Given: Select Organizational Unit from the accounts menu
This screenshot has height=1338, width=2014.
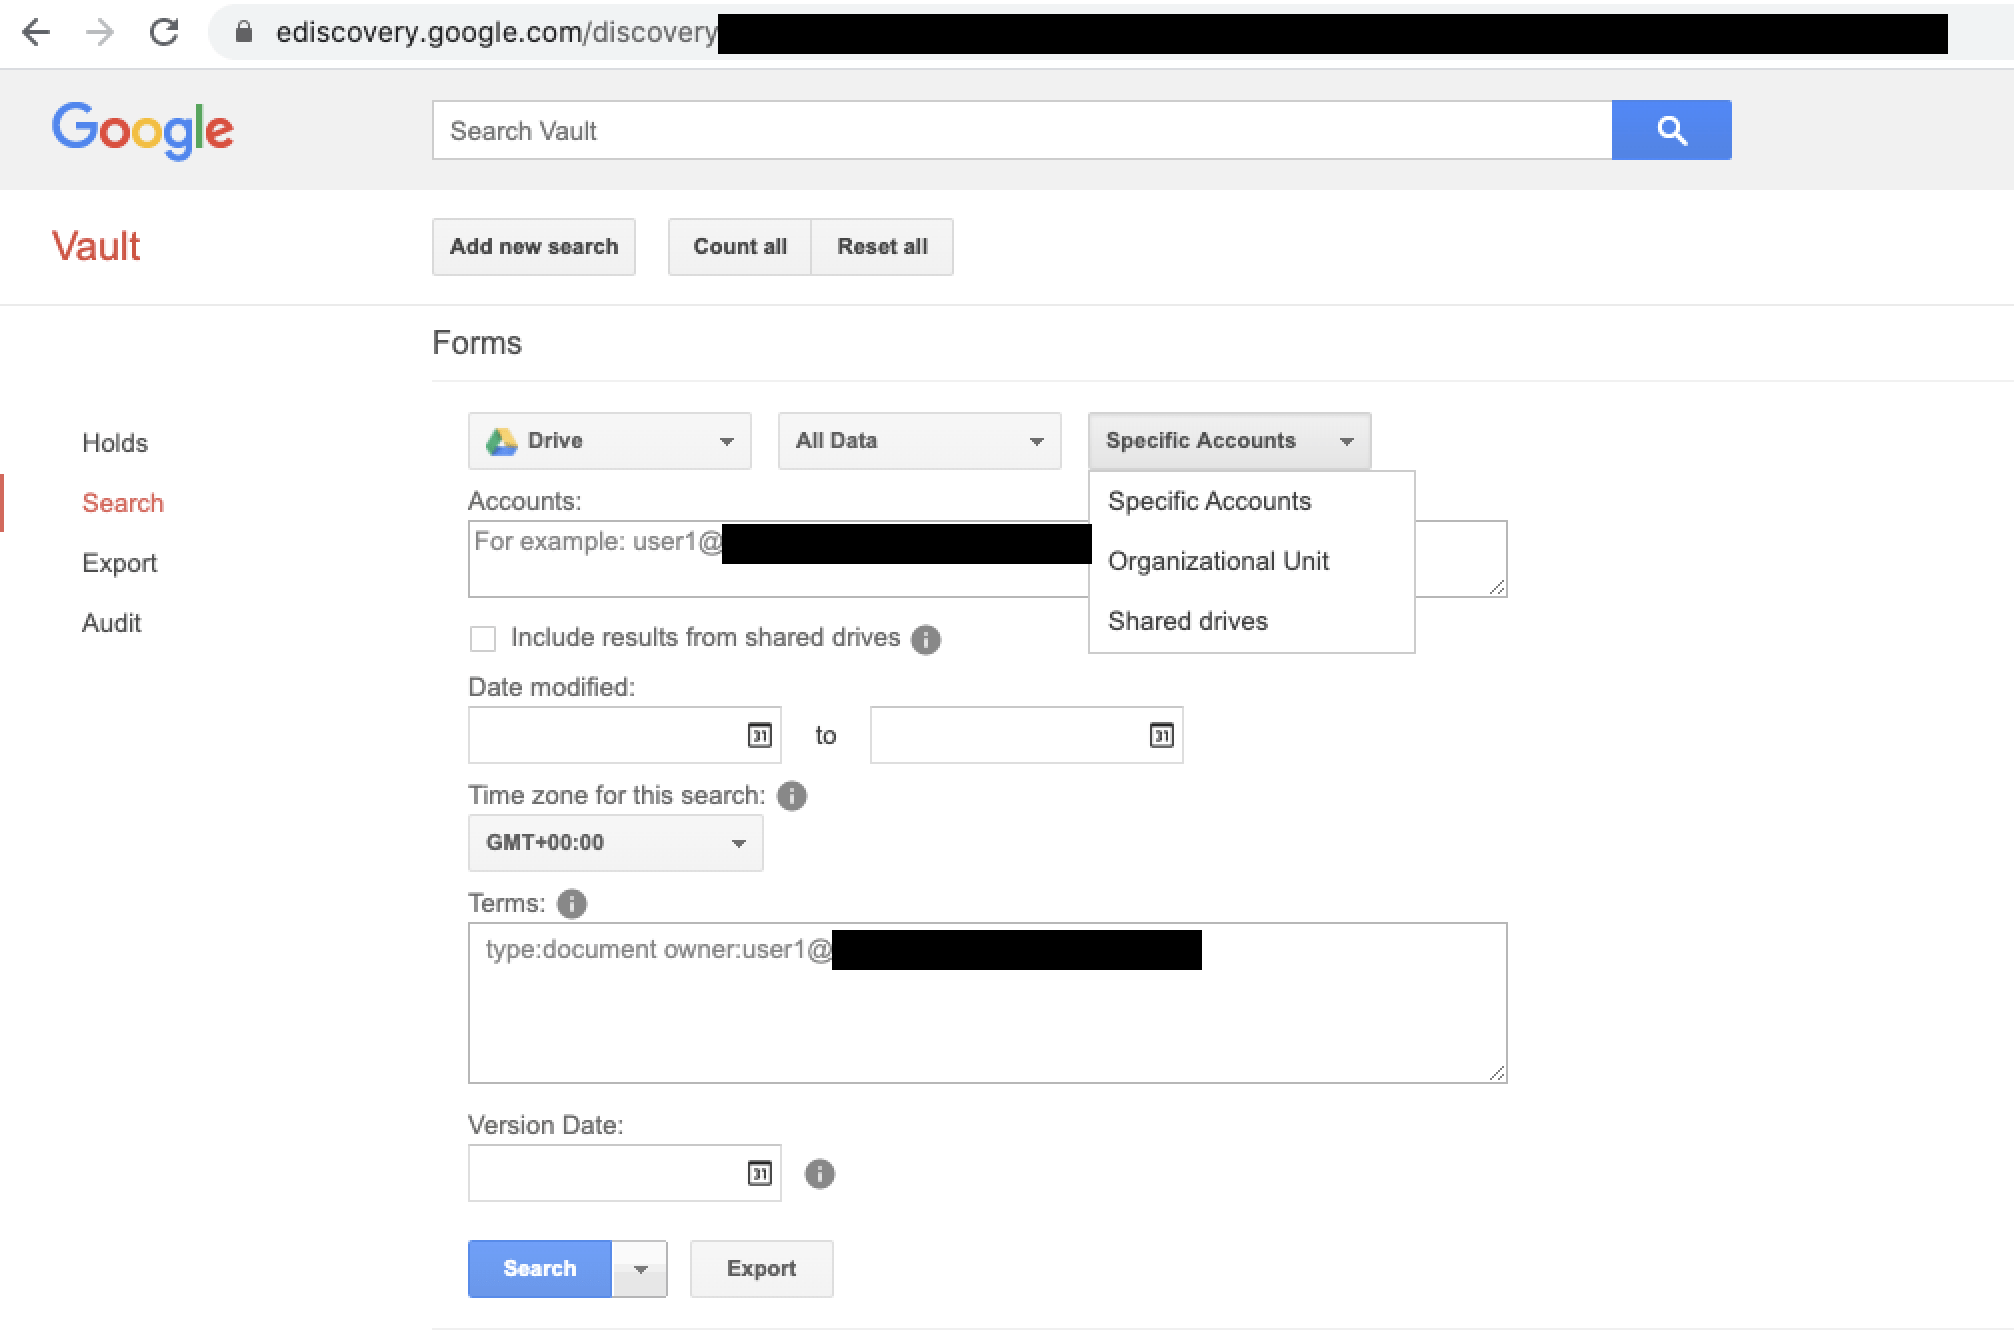Looking at the screenshot, I should [1218, 561].
